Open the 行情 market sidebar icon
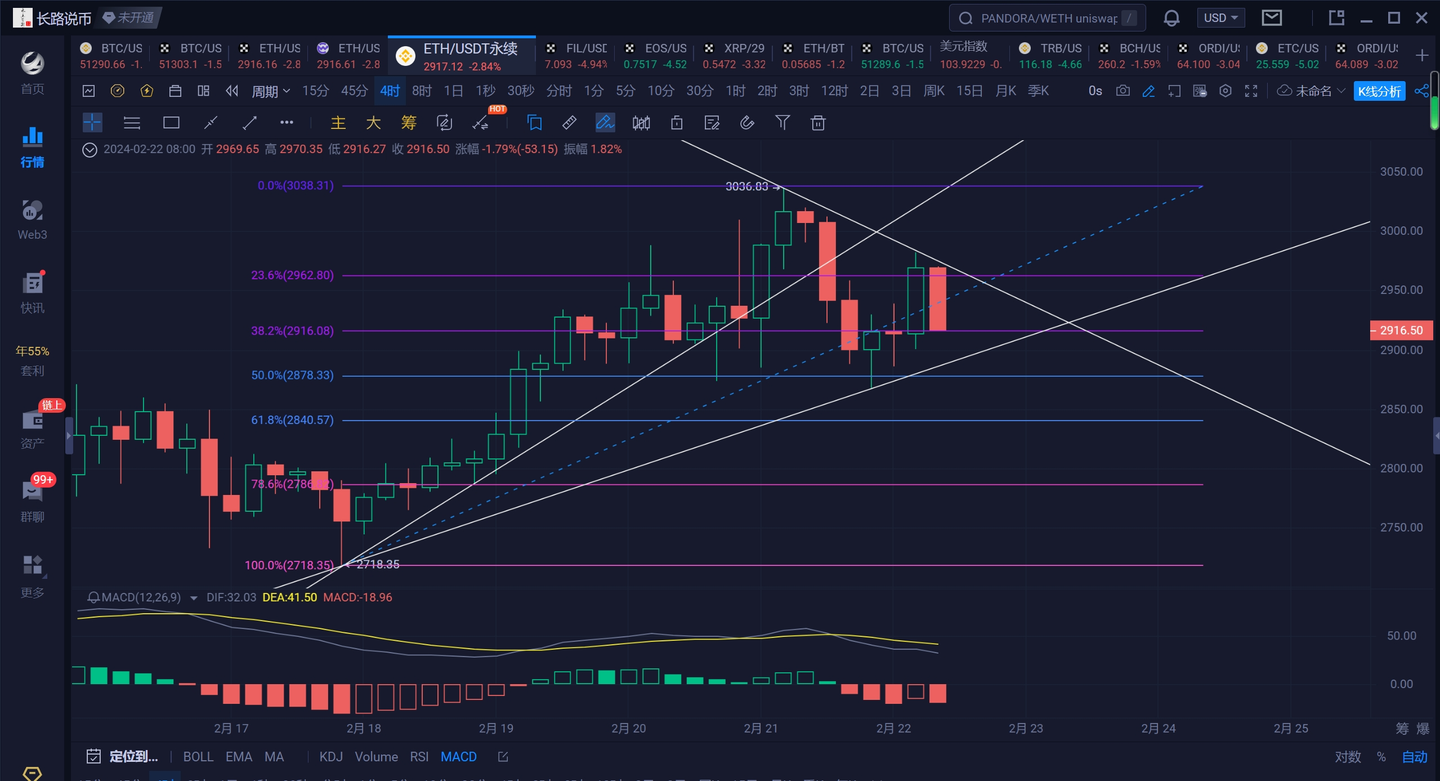 pyautogui.click(x=32, y=147)
